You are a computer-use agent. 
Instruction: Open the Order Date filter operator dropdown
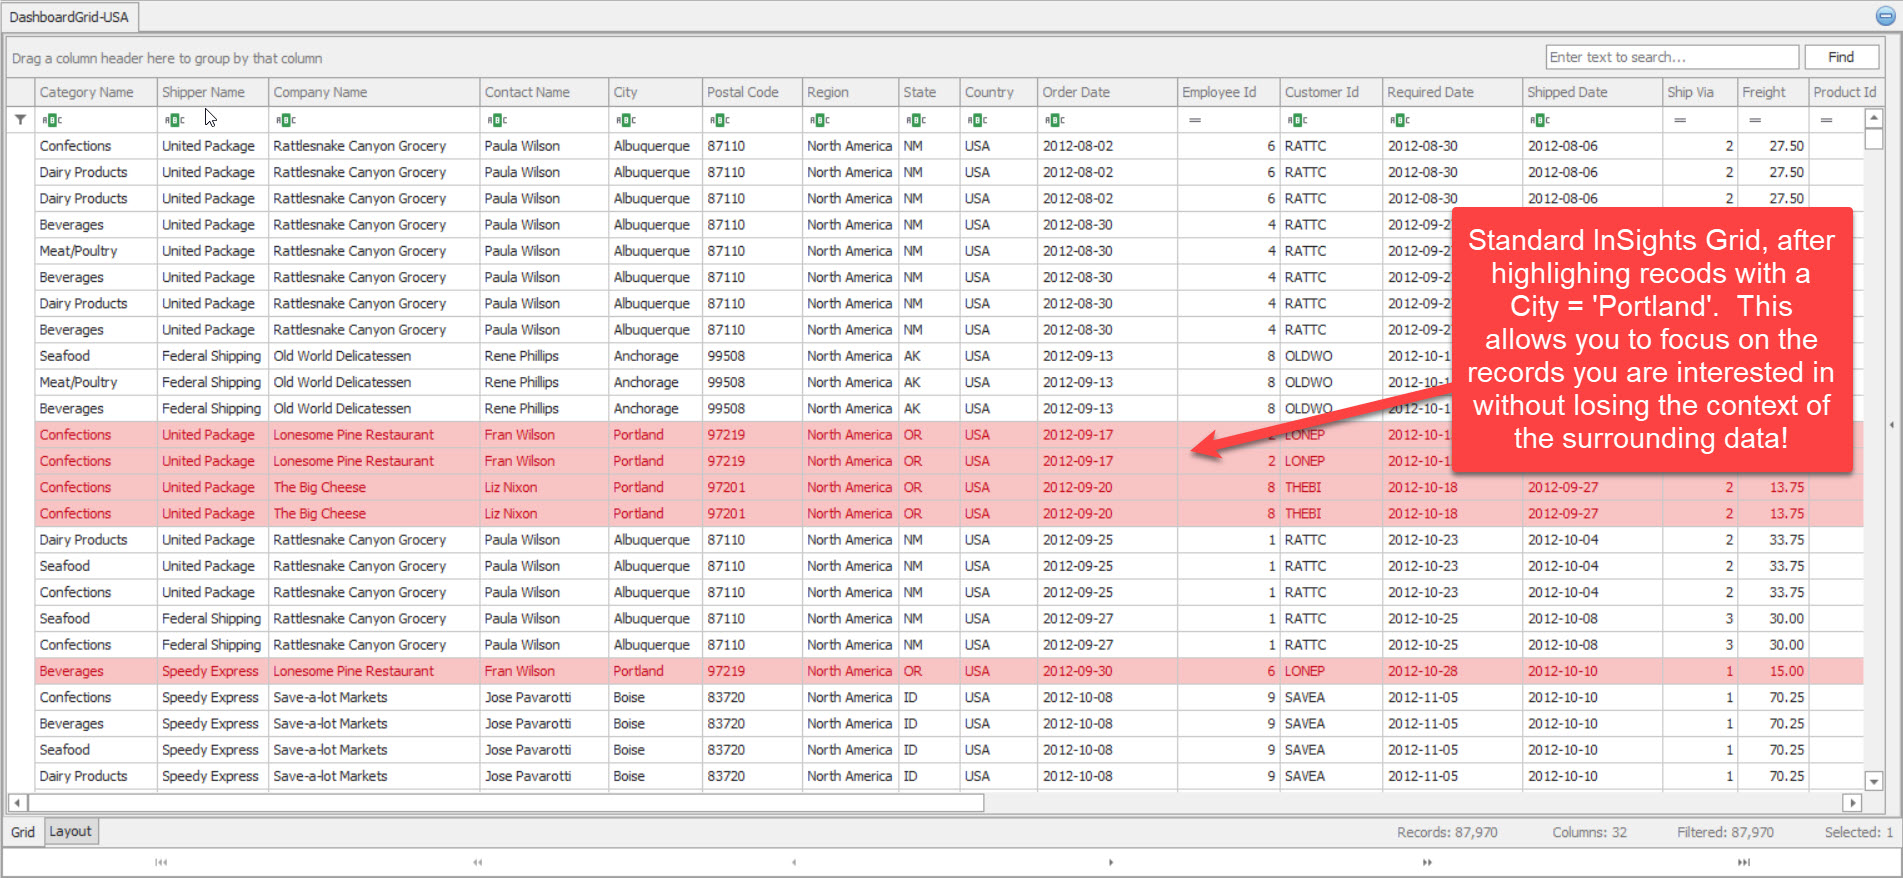tap(1055, 120)
